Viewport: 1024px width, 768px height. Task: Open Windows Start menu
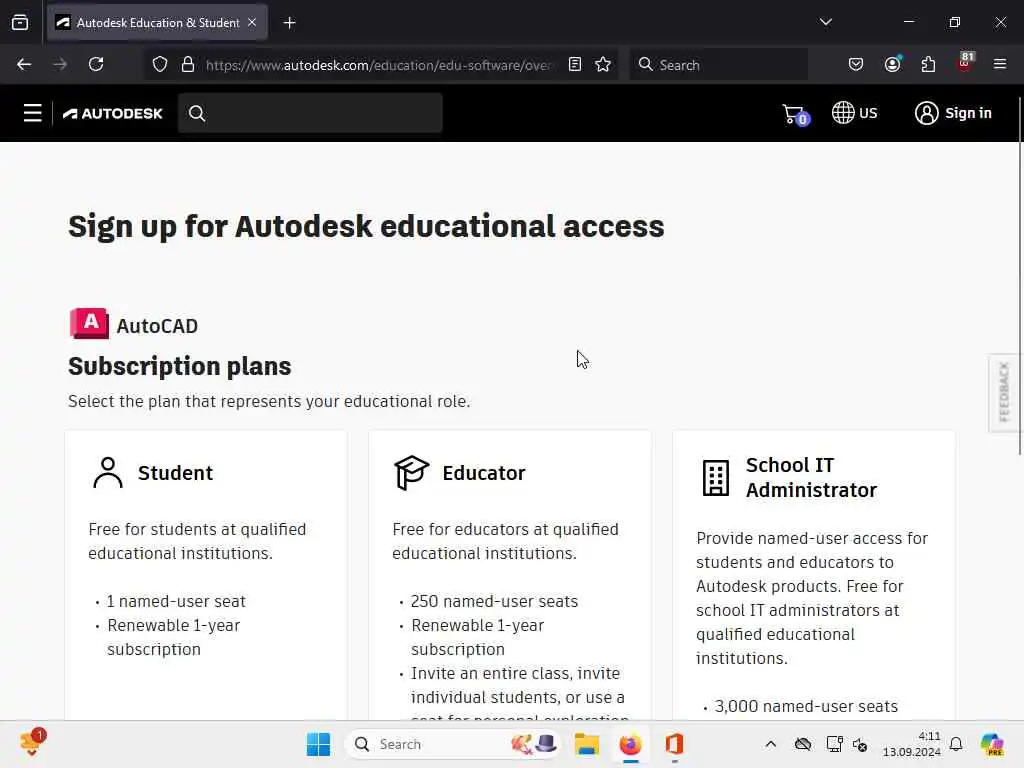(x=318, y=744)
